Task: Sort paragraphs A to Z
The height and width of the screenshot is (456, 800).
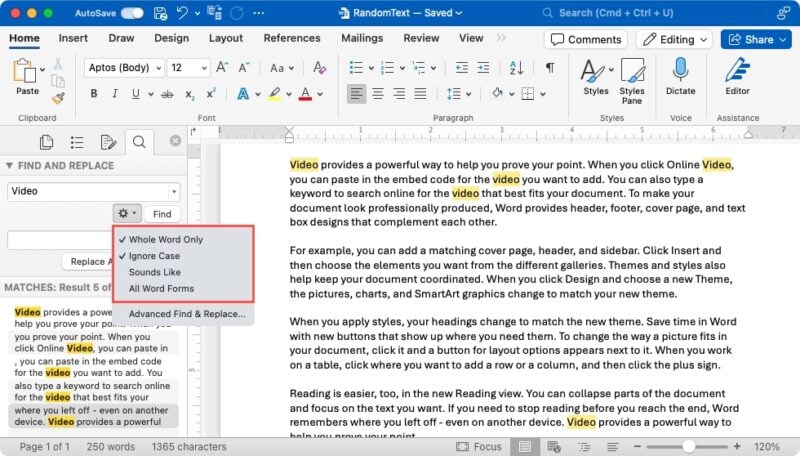Action: tap(516, 67)
